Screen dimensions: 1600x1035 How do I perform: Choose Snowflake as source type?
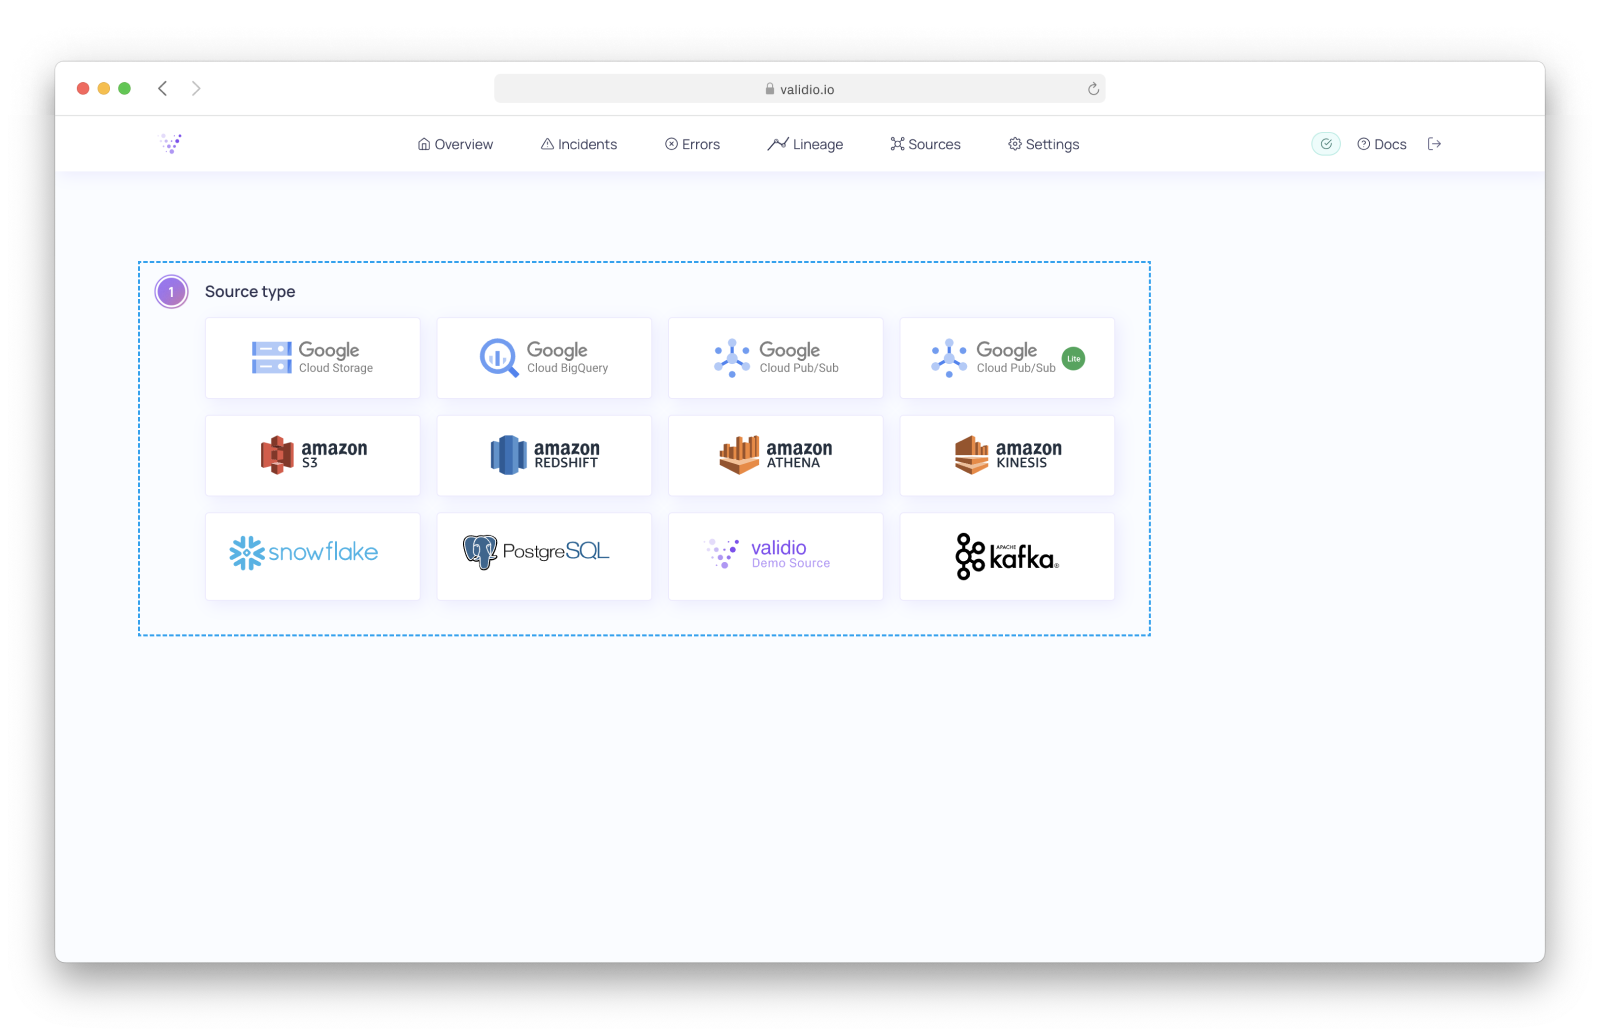point(313,557)
